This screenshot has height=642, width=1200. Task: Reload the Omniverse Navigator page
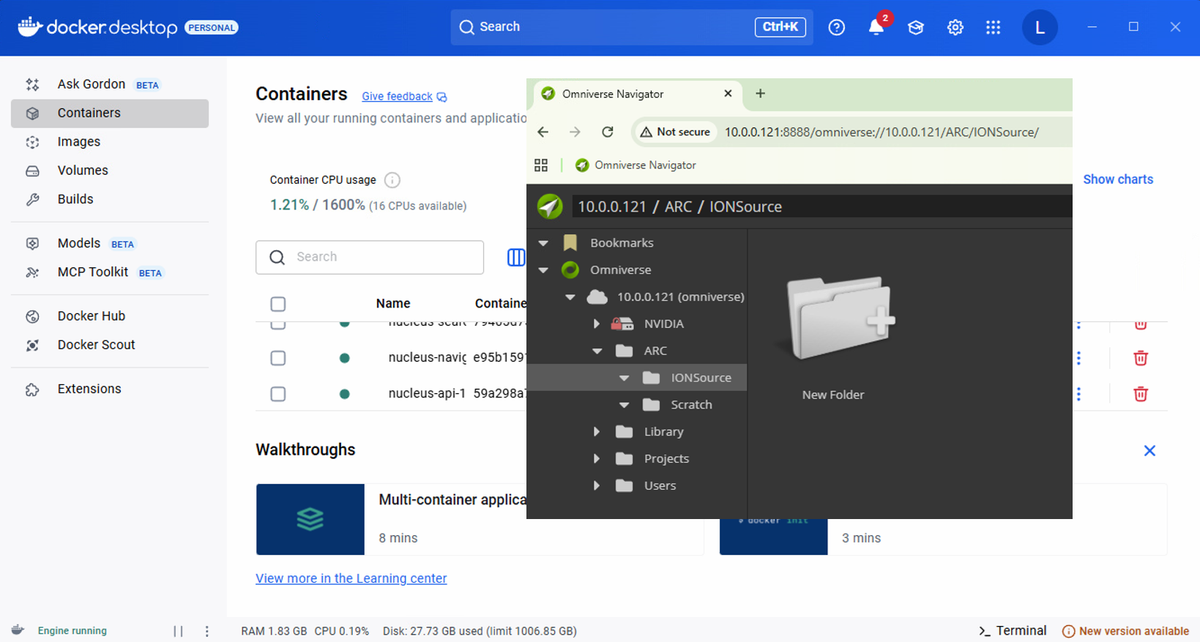pyautogui.click(x=607, y=132)
